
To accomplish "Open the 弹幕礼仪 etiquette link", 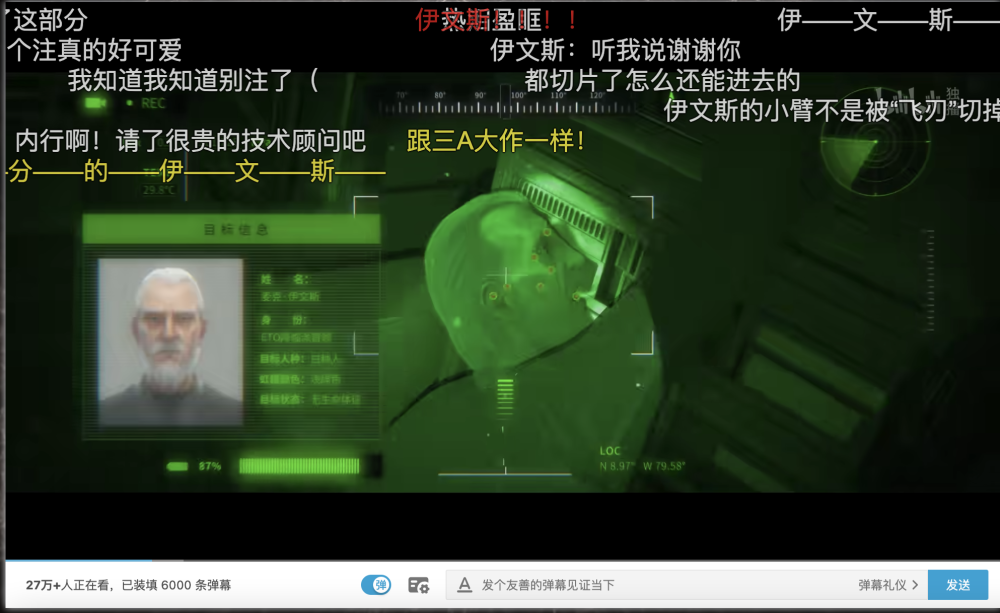I will tap(881, 585).
